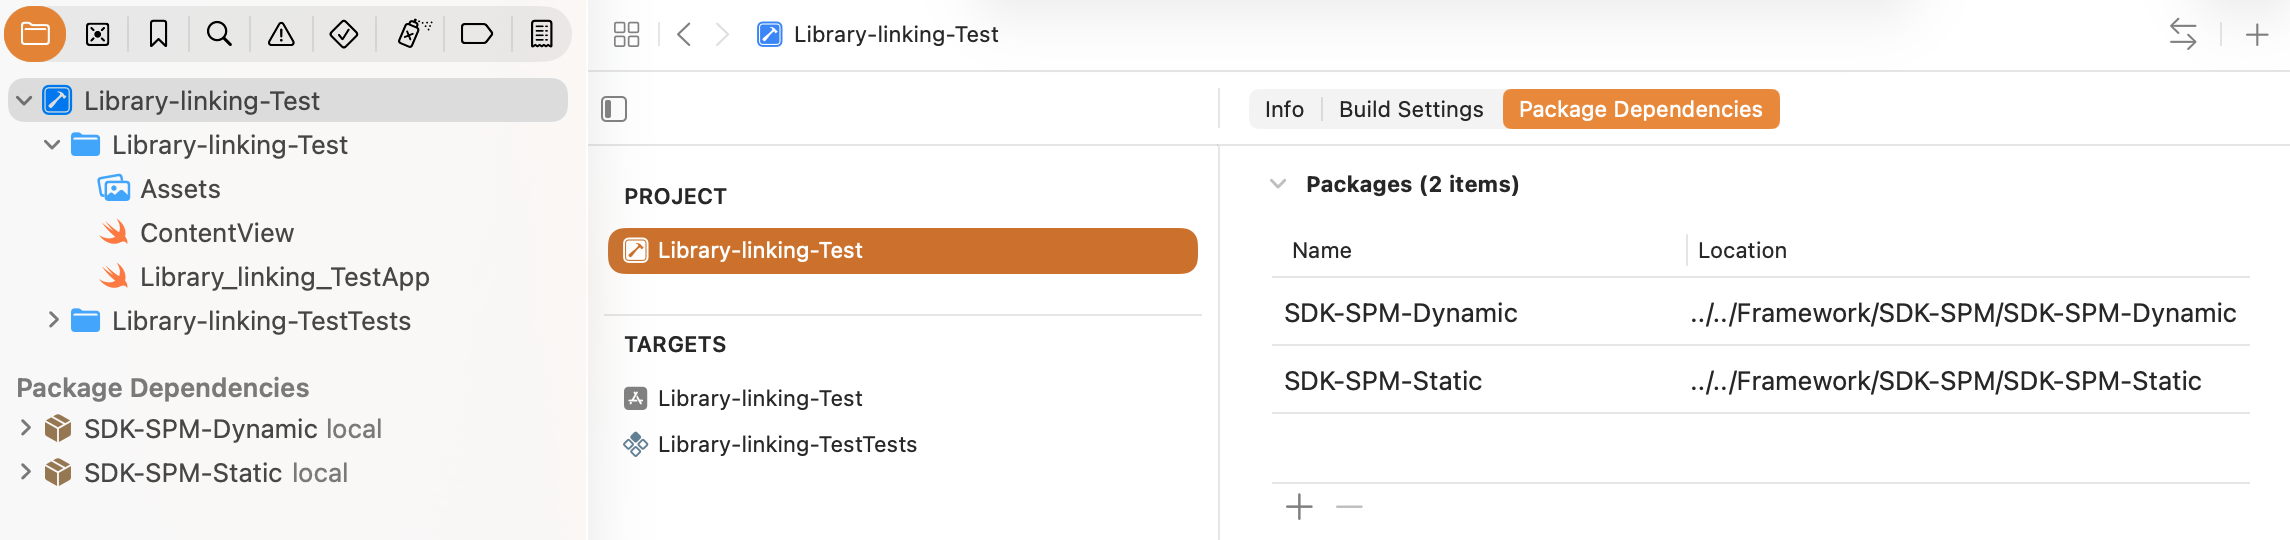Select the SDK-SPM-Static package row

[1760, 381]
